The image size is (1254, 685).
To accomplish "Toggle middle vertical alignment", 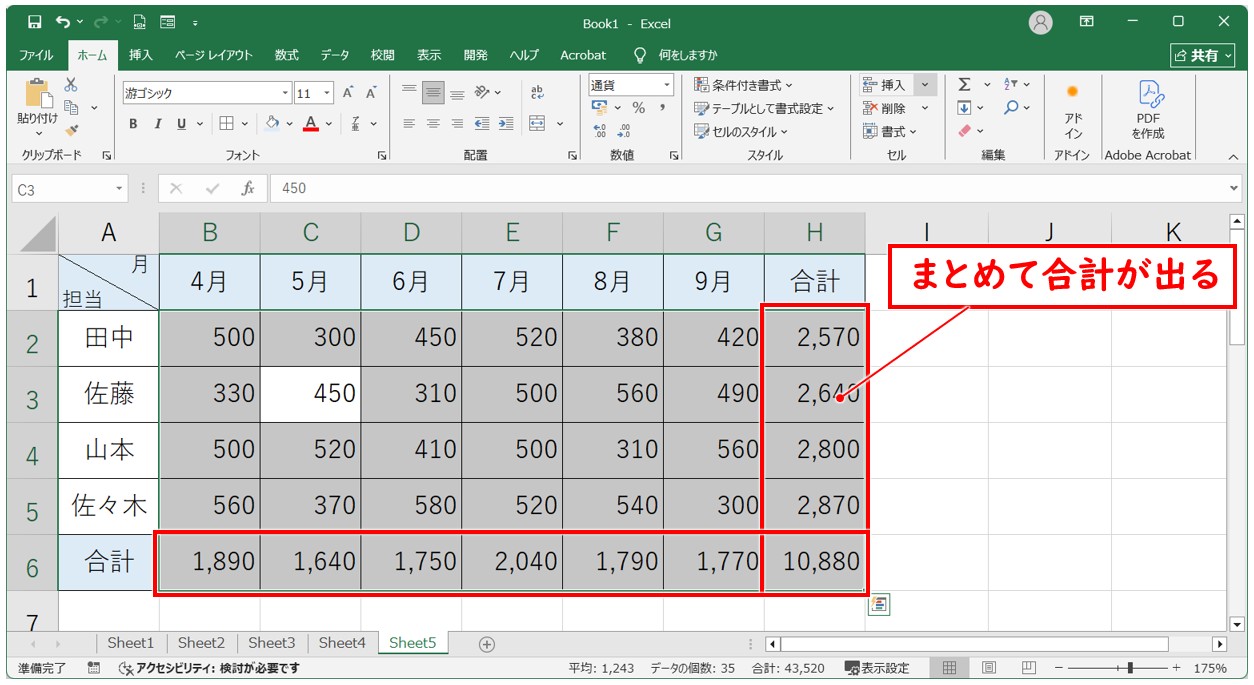I will [433, 93].
